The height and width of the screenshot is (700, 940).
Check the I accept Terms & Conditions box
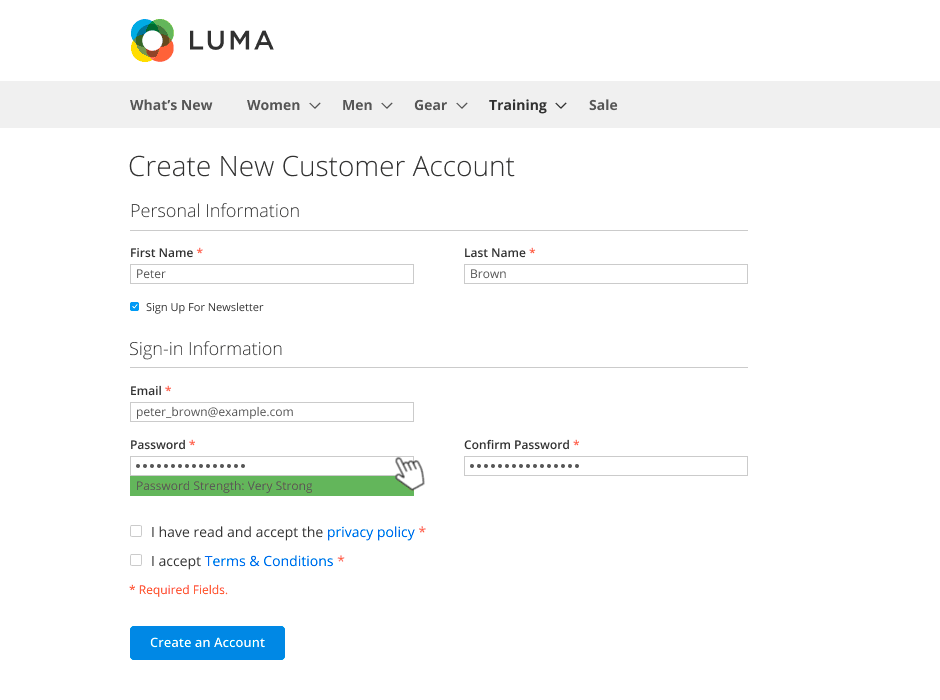136,560
